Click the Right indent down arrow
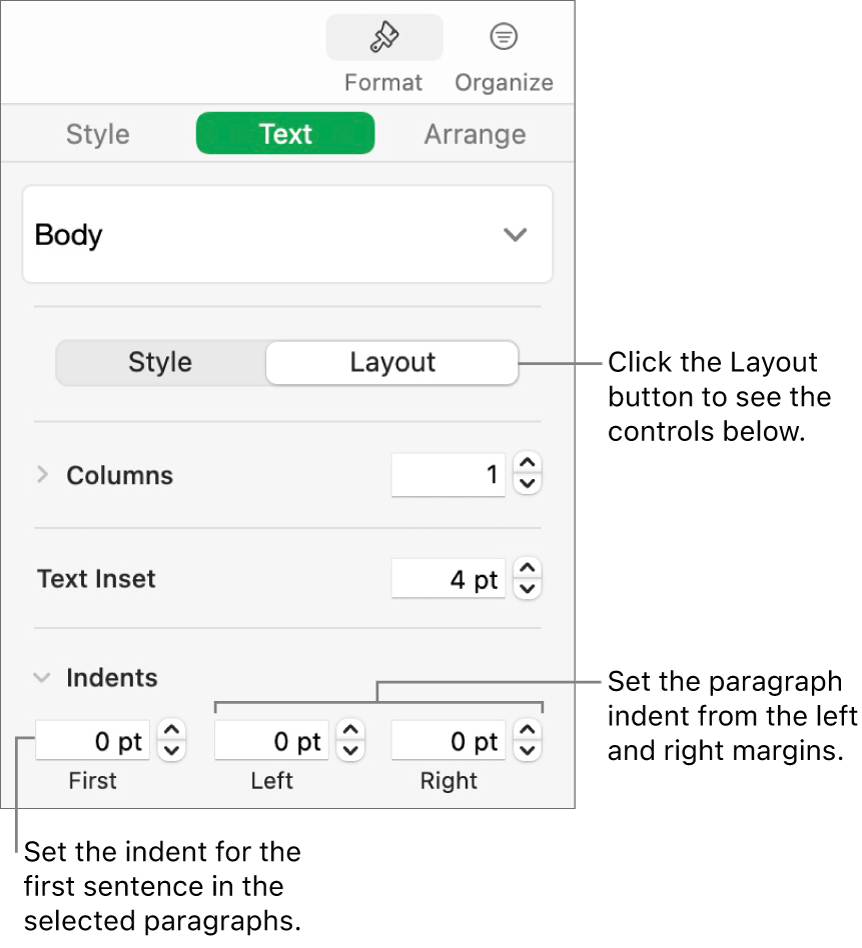The image size is (862, 948). (x=525, y=748)
